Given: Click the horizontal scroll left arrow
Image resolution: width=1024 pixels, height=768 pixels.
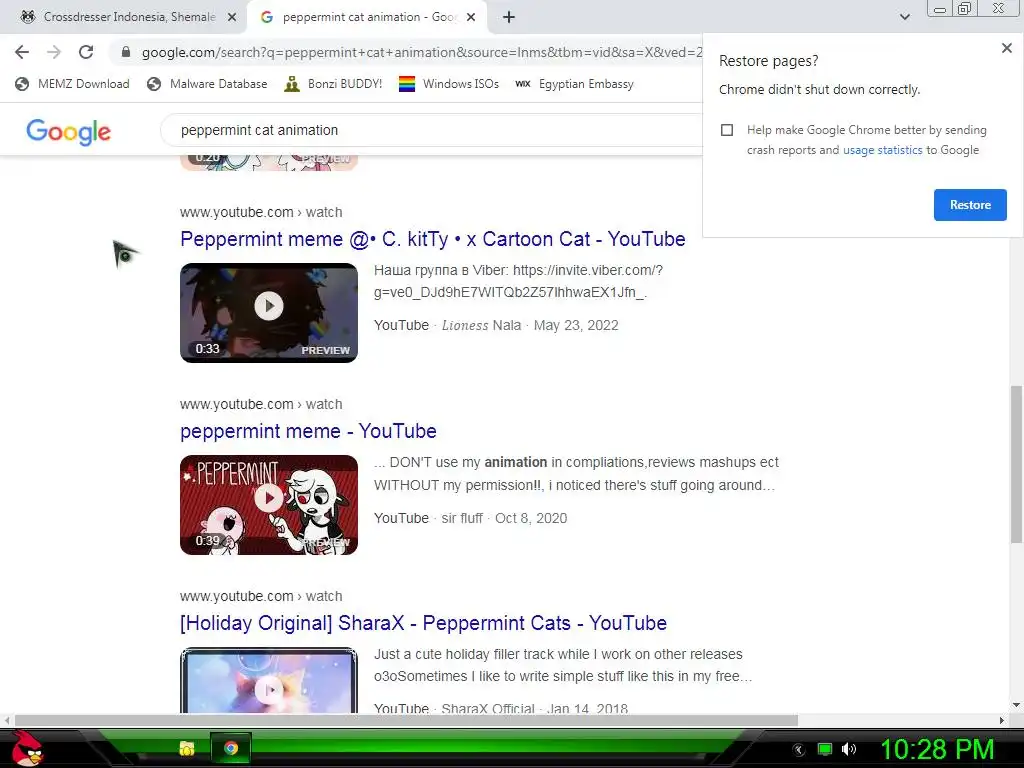Looking at the screenshot, I should [x=7, y=720].
